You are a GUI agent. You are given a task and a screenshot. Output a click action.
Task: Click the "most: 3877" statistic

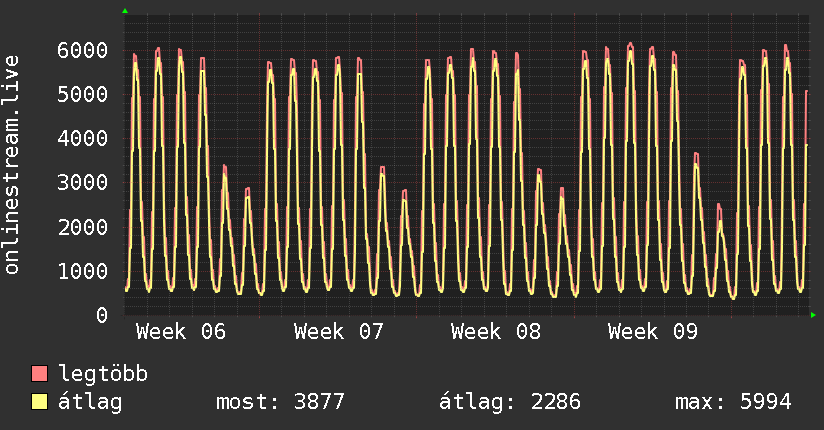click(280, 402)
